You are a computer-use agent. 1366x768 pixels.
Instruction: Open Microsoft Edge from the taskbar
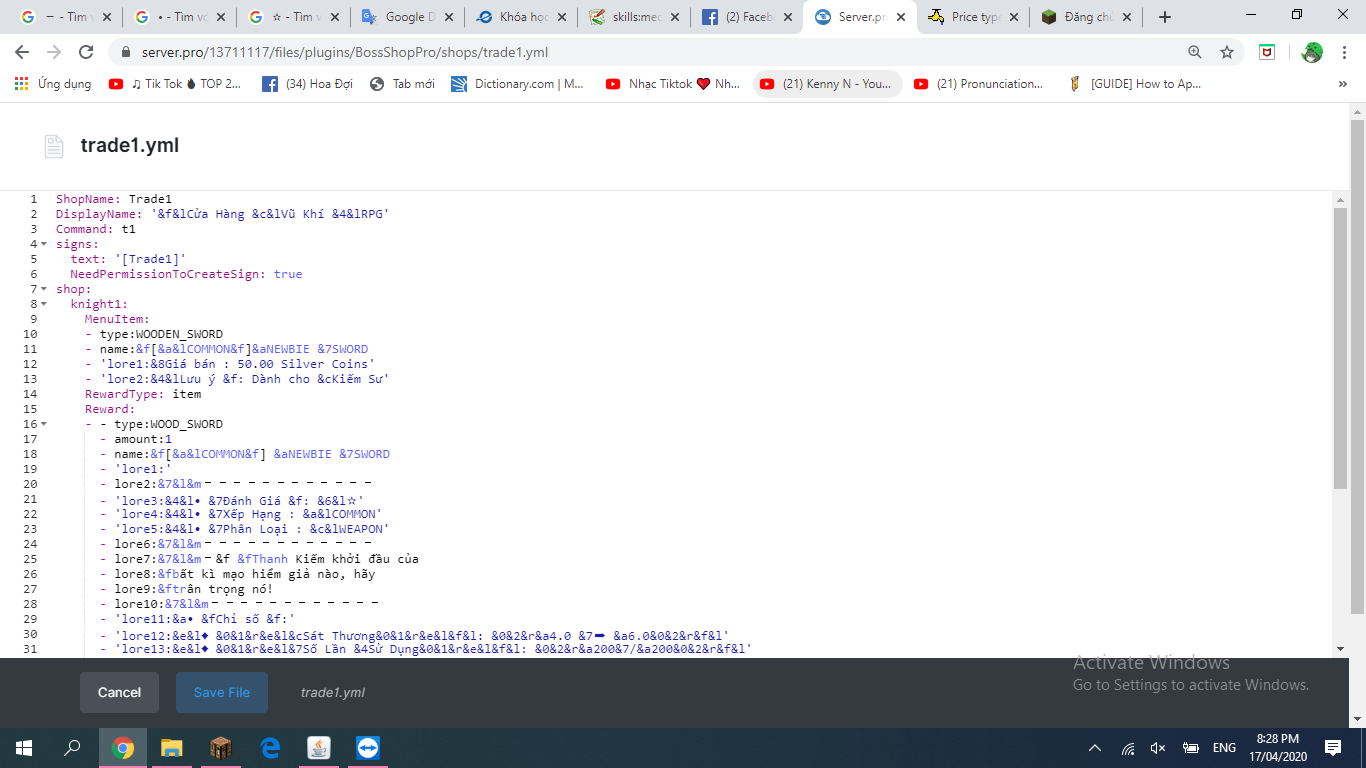click(x=270, y=748)
